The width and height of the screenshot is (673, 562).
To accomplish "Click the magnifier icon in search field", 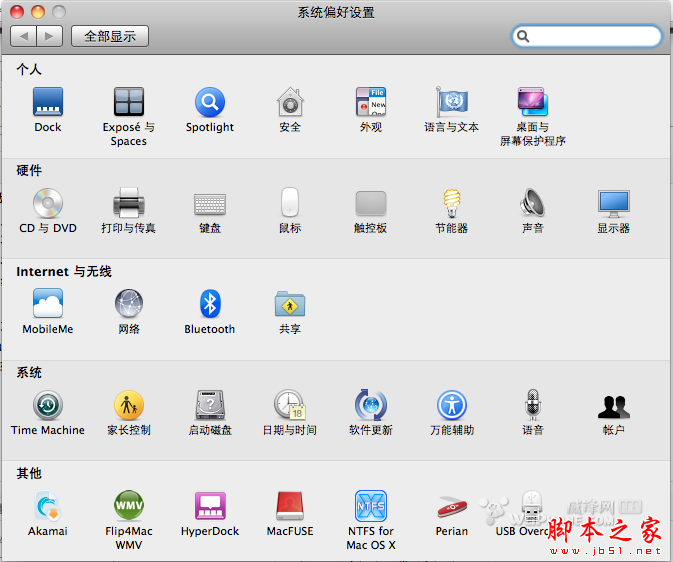I will coord(523,36).
